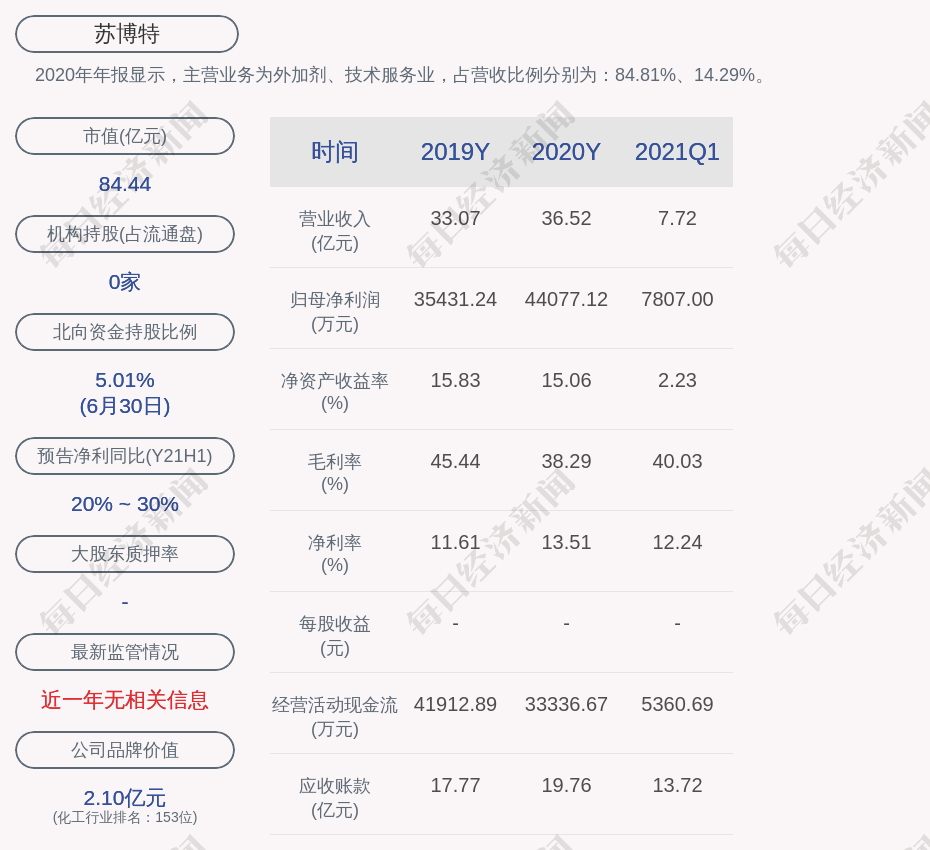This screenshot has height=850, width=930.
Task: Open the 北向资金持股比例 label pill
Action: (125, 332)
